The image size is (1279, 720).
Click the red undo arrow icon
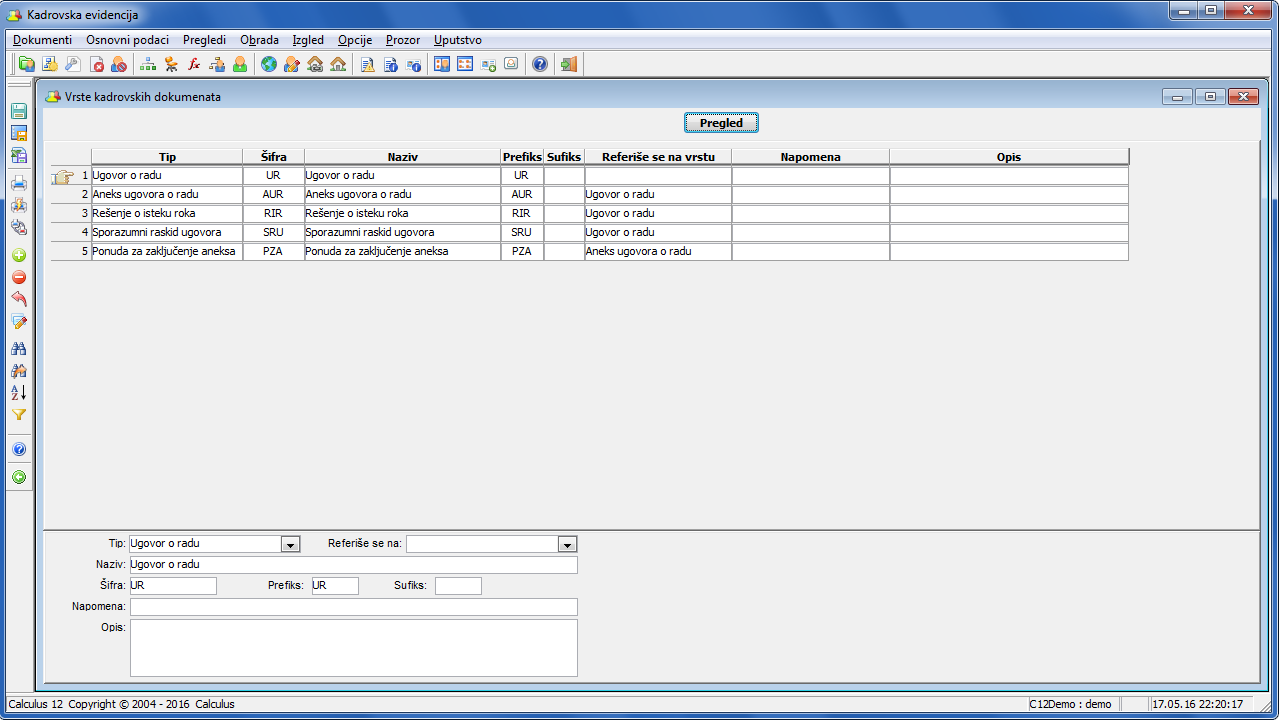point(18,299)
